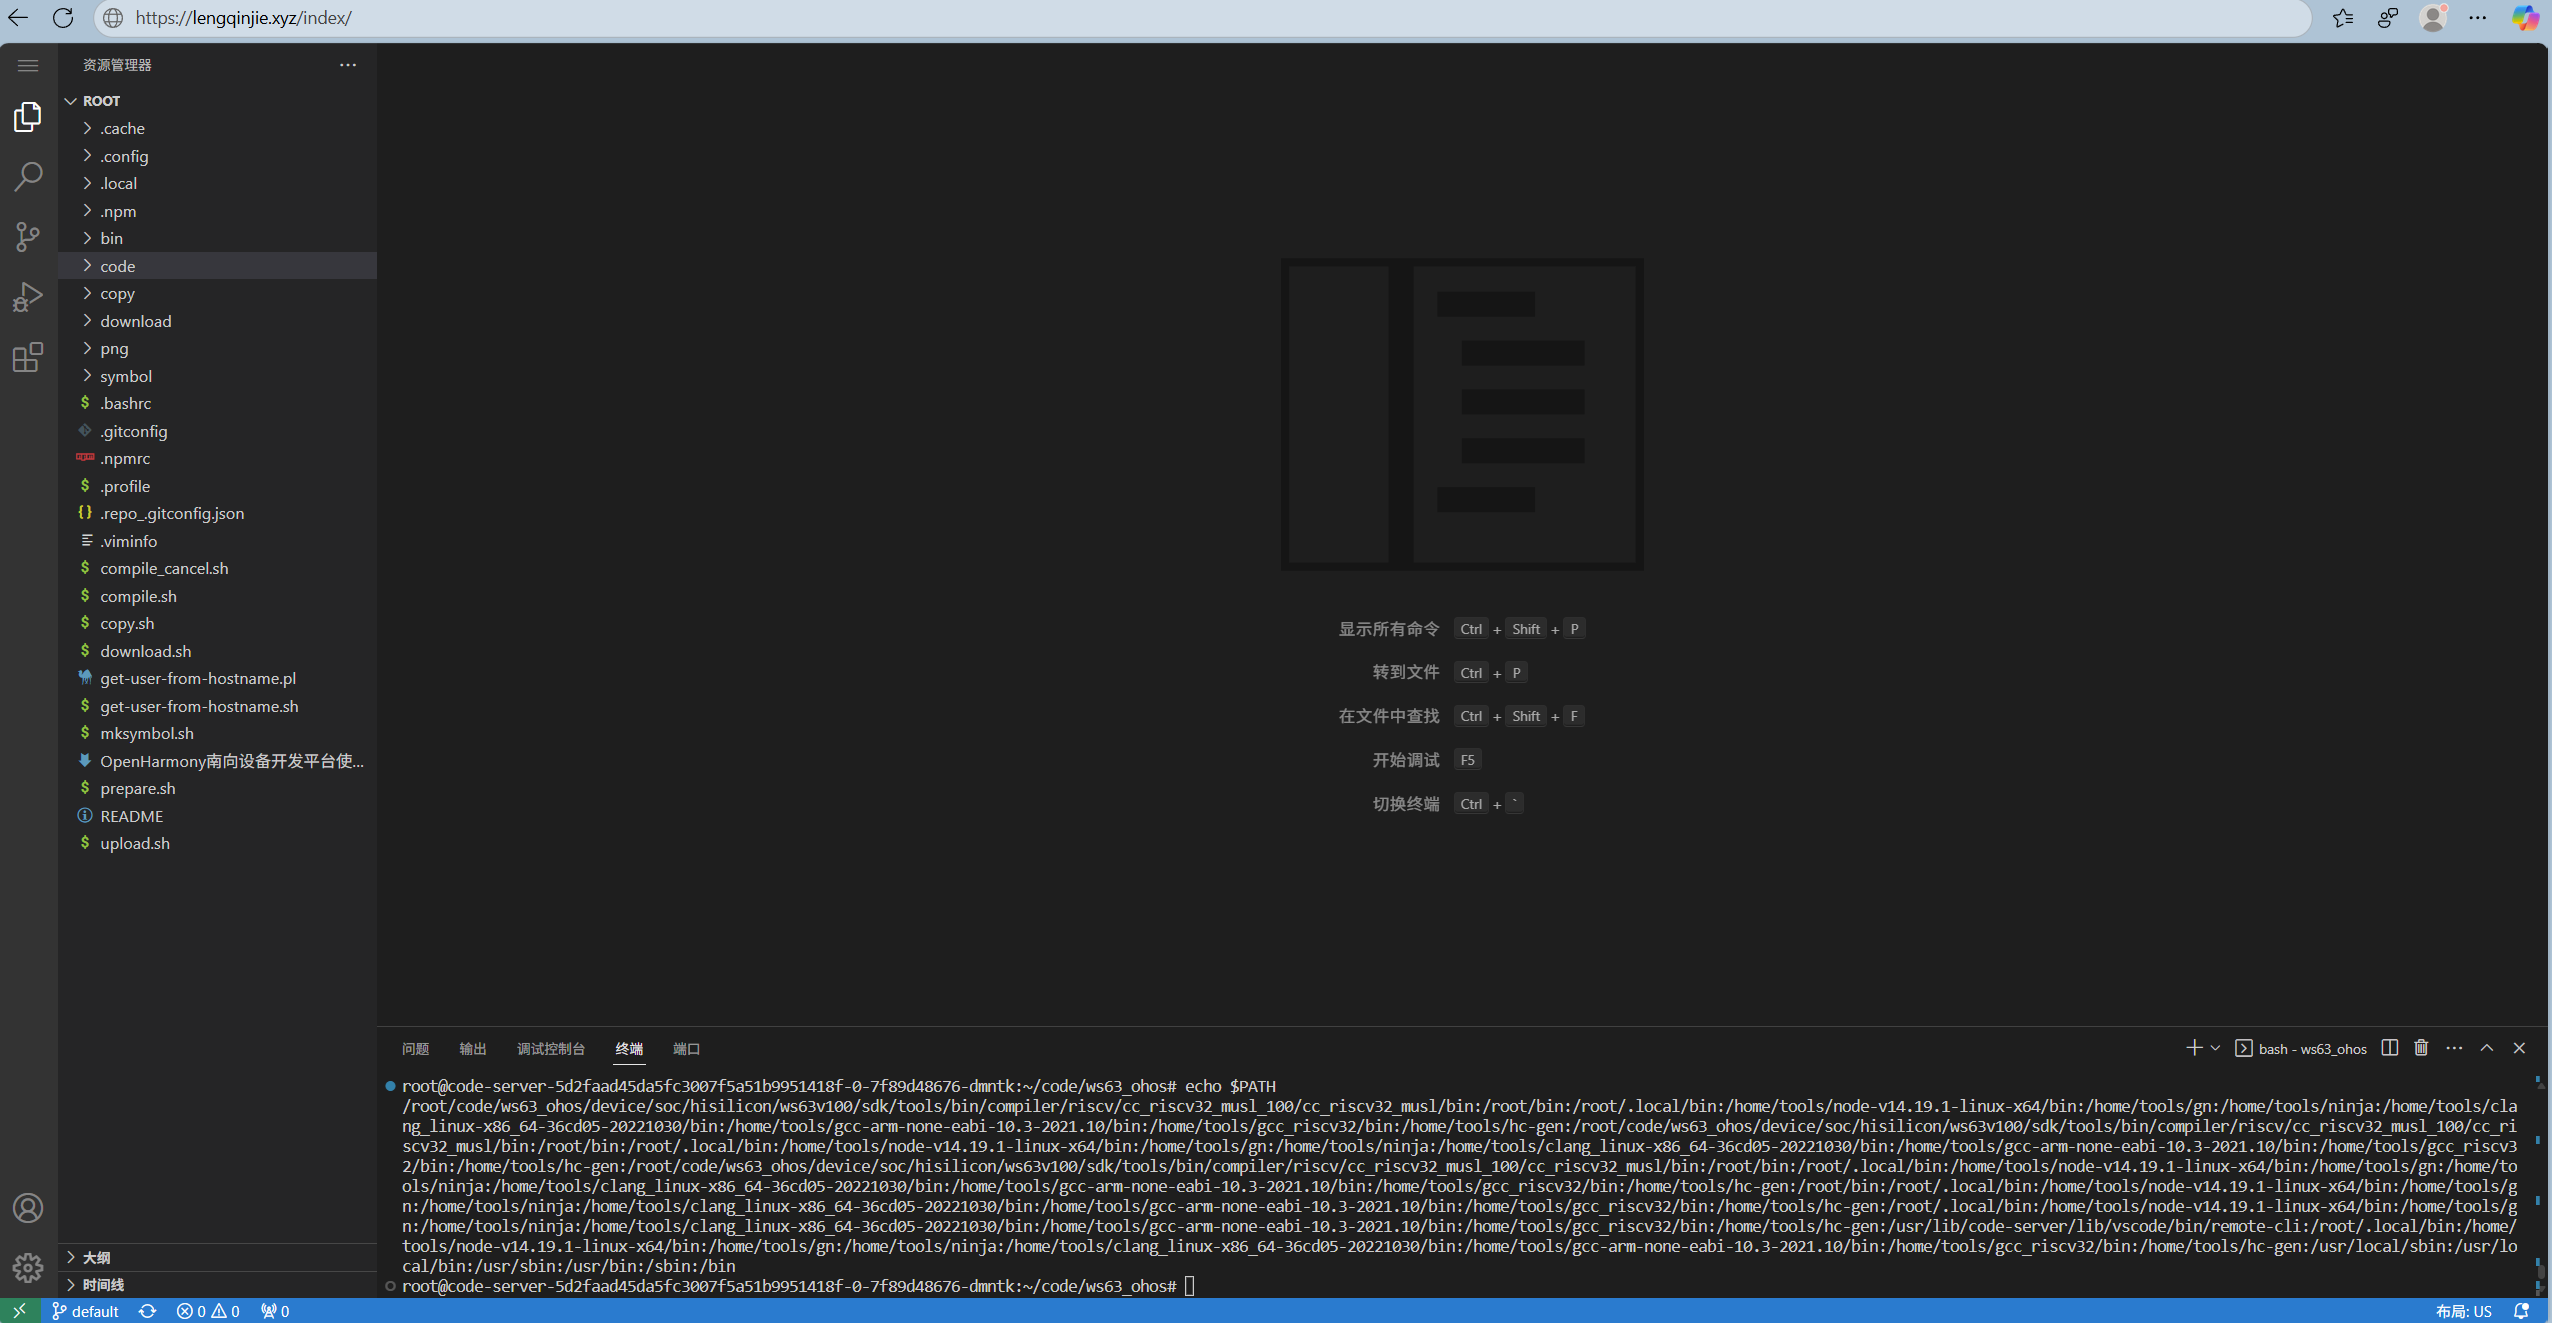The width and height of the screenshot is (2552, 1323).
Task: Open problems via the errors and warnings counter
Action: tap(207, 1310)
